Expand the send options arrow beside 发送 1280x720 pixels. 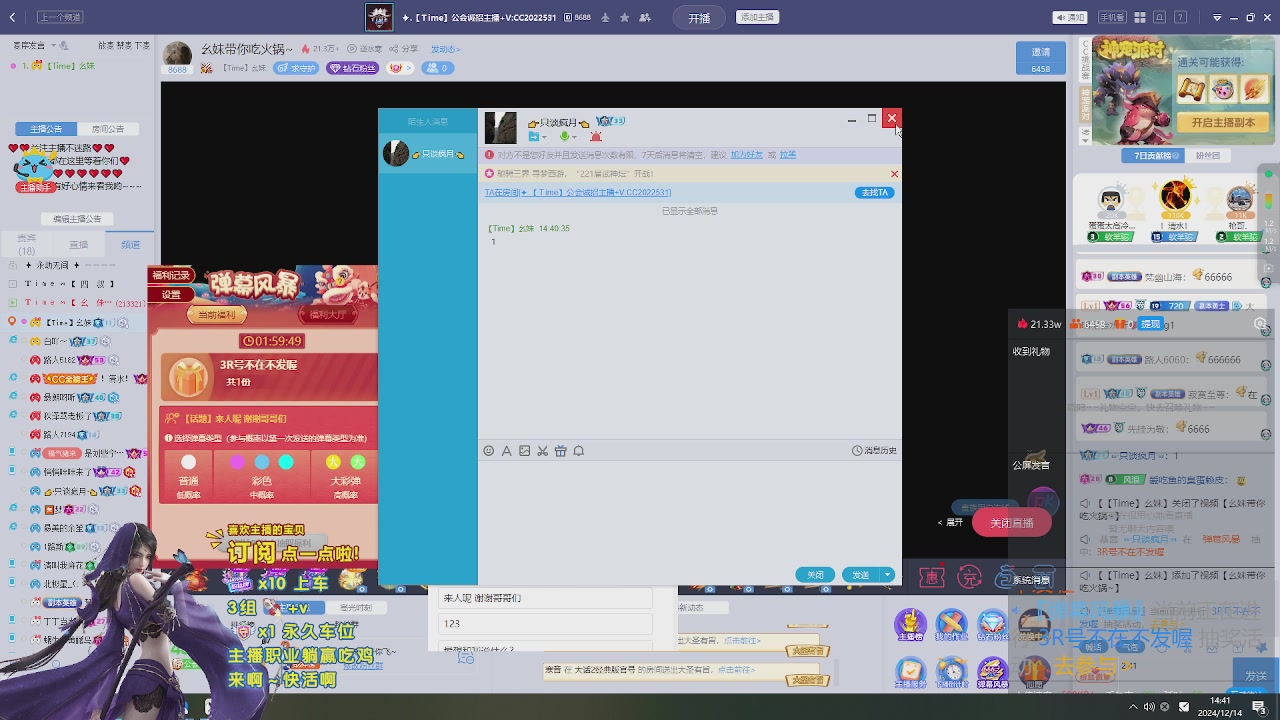887,575
